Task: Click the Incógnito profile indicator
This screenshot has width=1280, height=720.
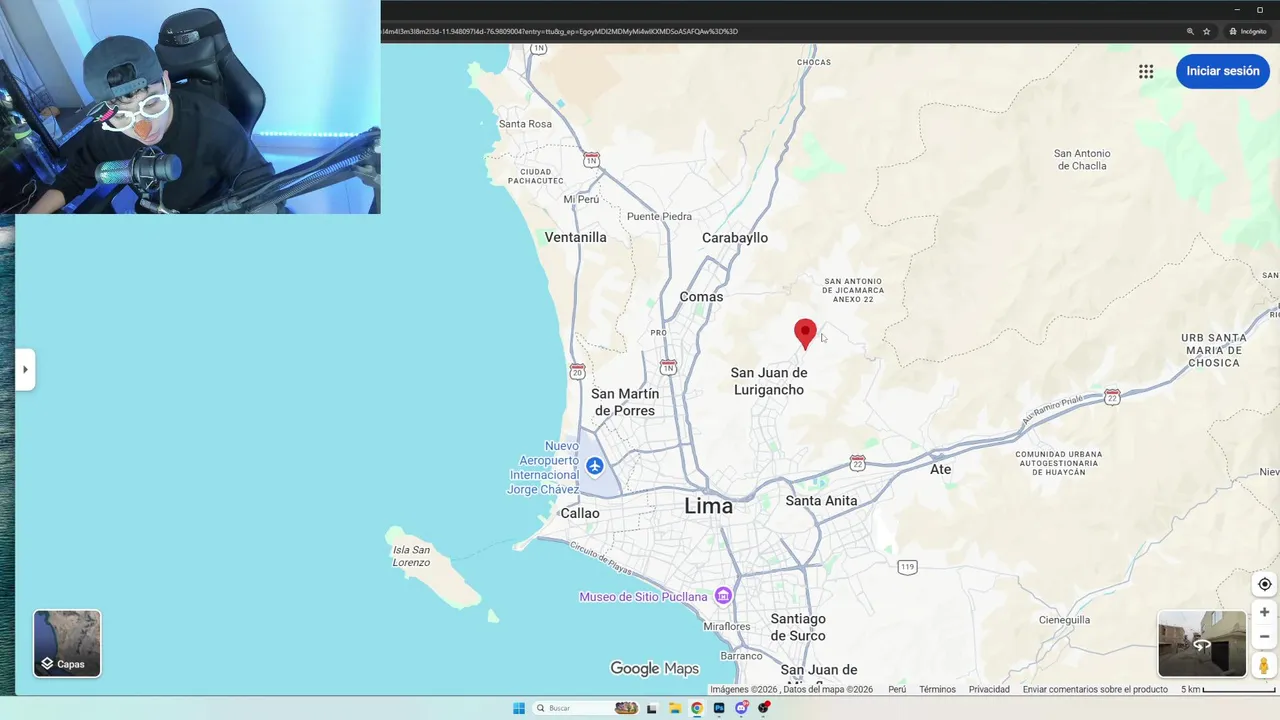Action: coord(1247,31)
